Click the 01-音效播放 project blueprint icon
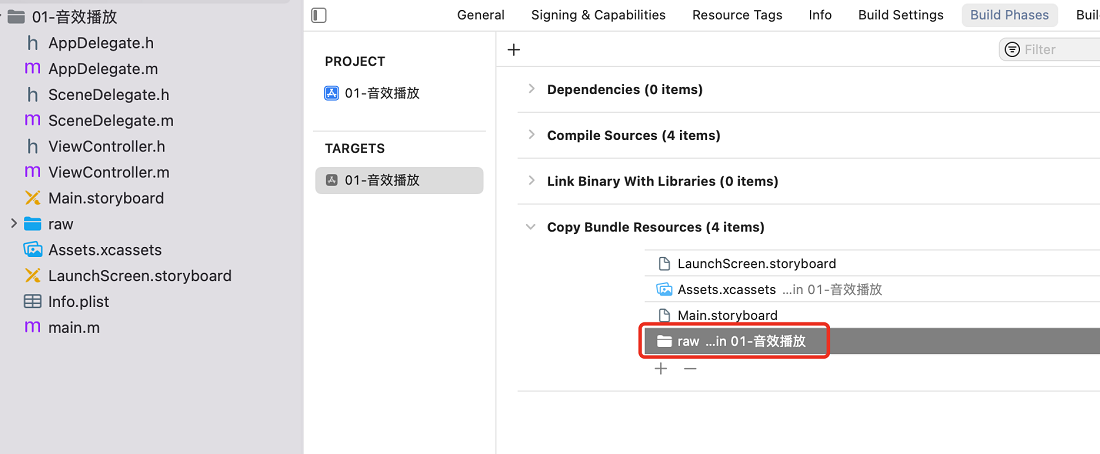The height and width of the screenshot is (454, 1100). point(332,93)
